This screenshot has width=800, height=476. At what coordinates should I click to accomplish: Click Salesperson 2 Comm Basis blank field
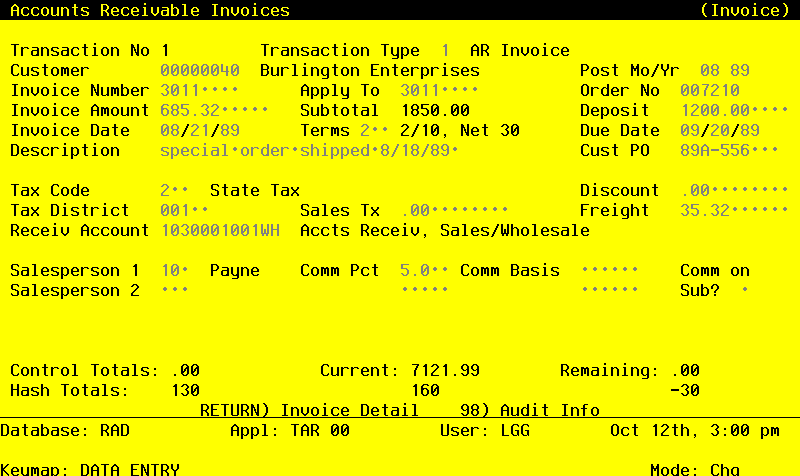(610, 290)
